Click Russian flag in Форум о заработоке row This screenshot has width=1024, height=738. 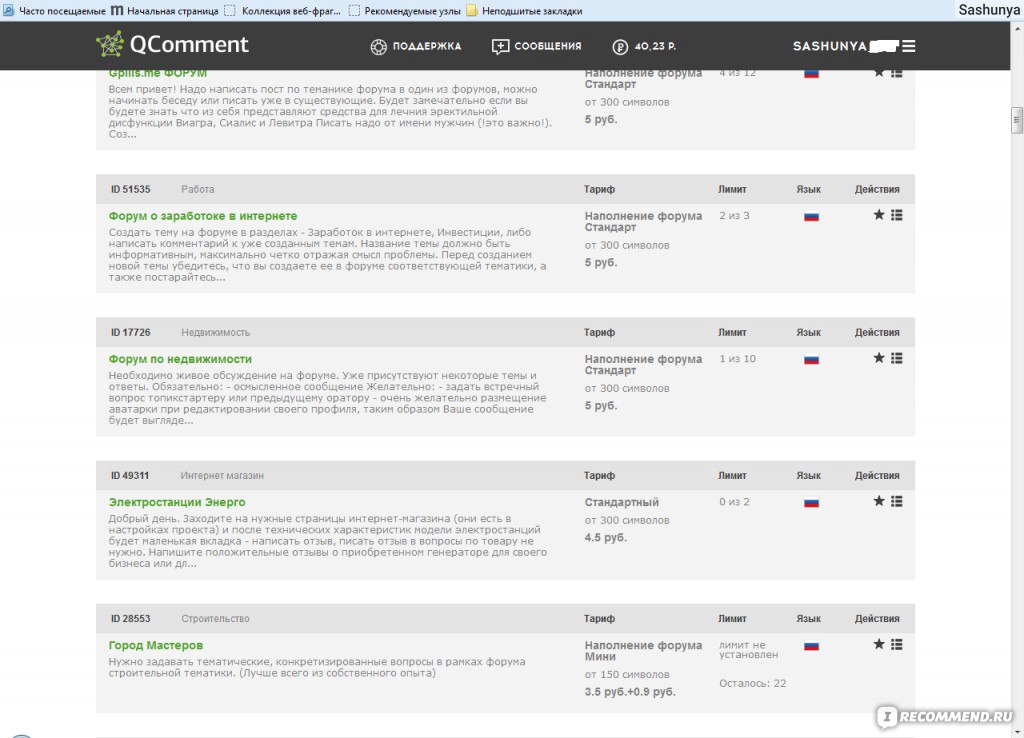click(811, 216)
